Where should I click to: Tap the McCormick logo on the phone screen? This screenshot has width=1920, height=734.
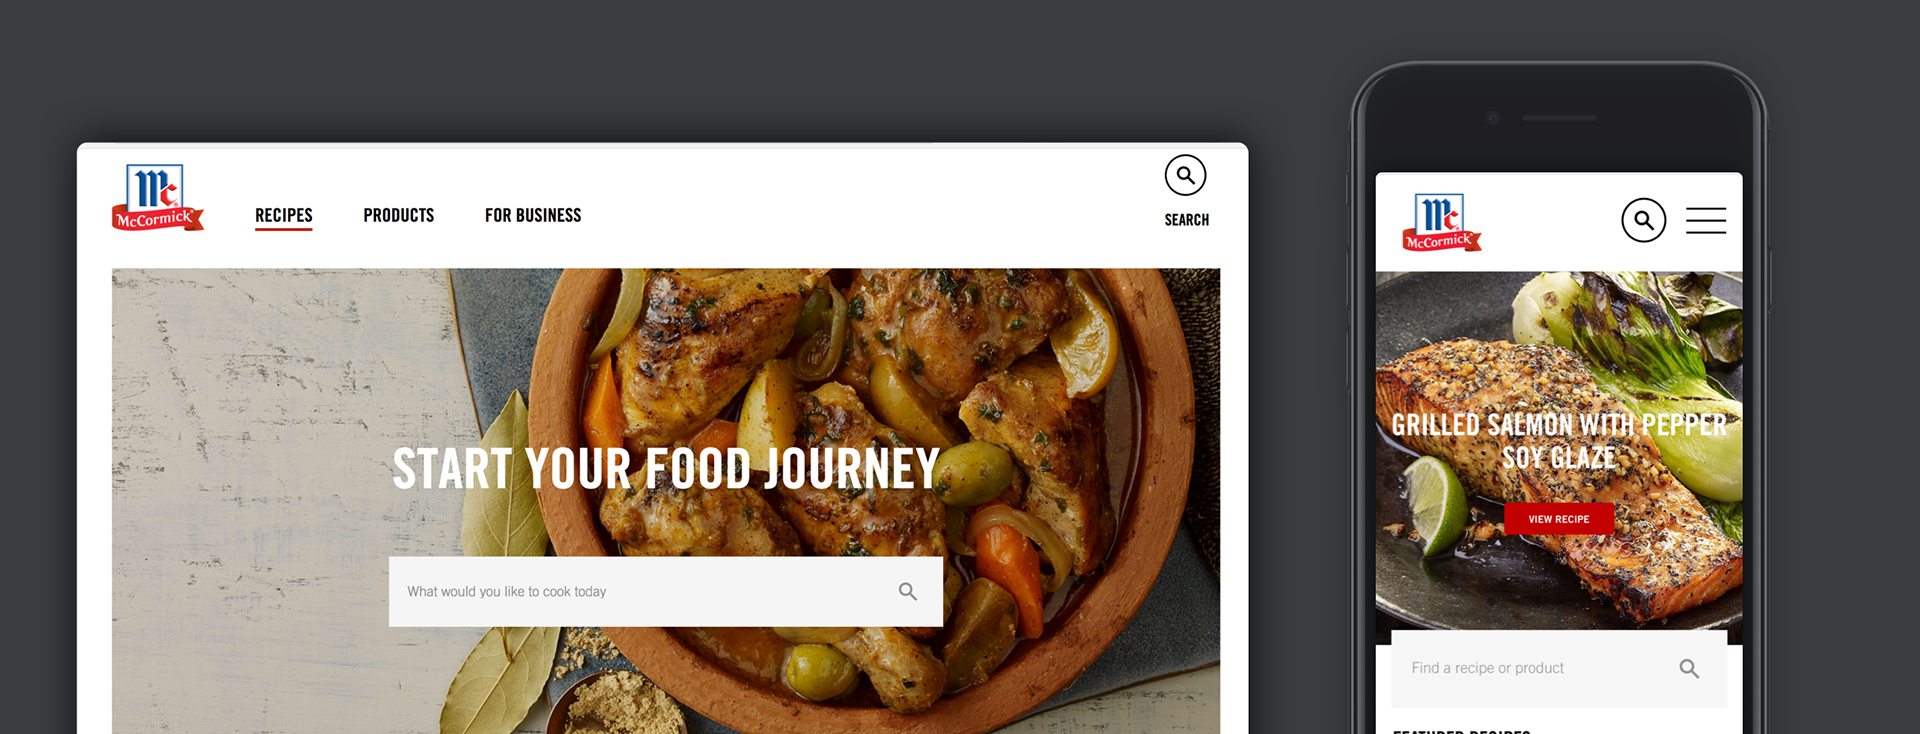[1441, 222]
